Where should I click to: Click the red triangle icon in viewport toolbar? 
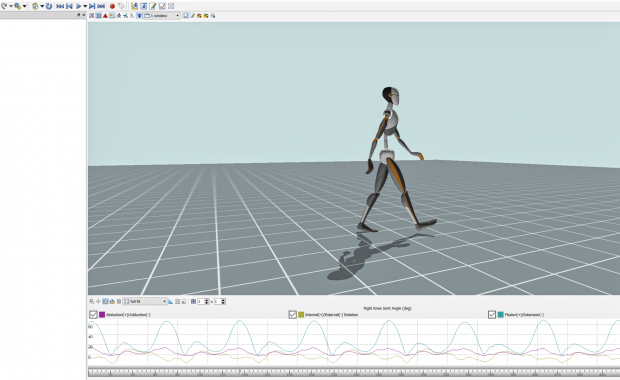(x=105, y=16)
